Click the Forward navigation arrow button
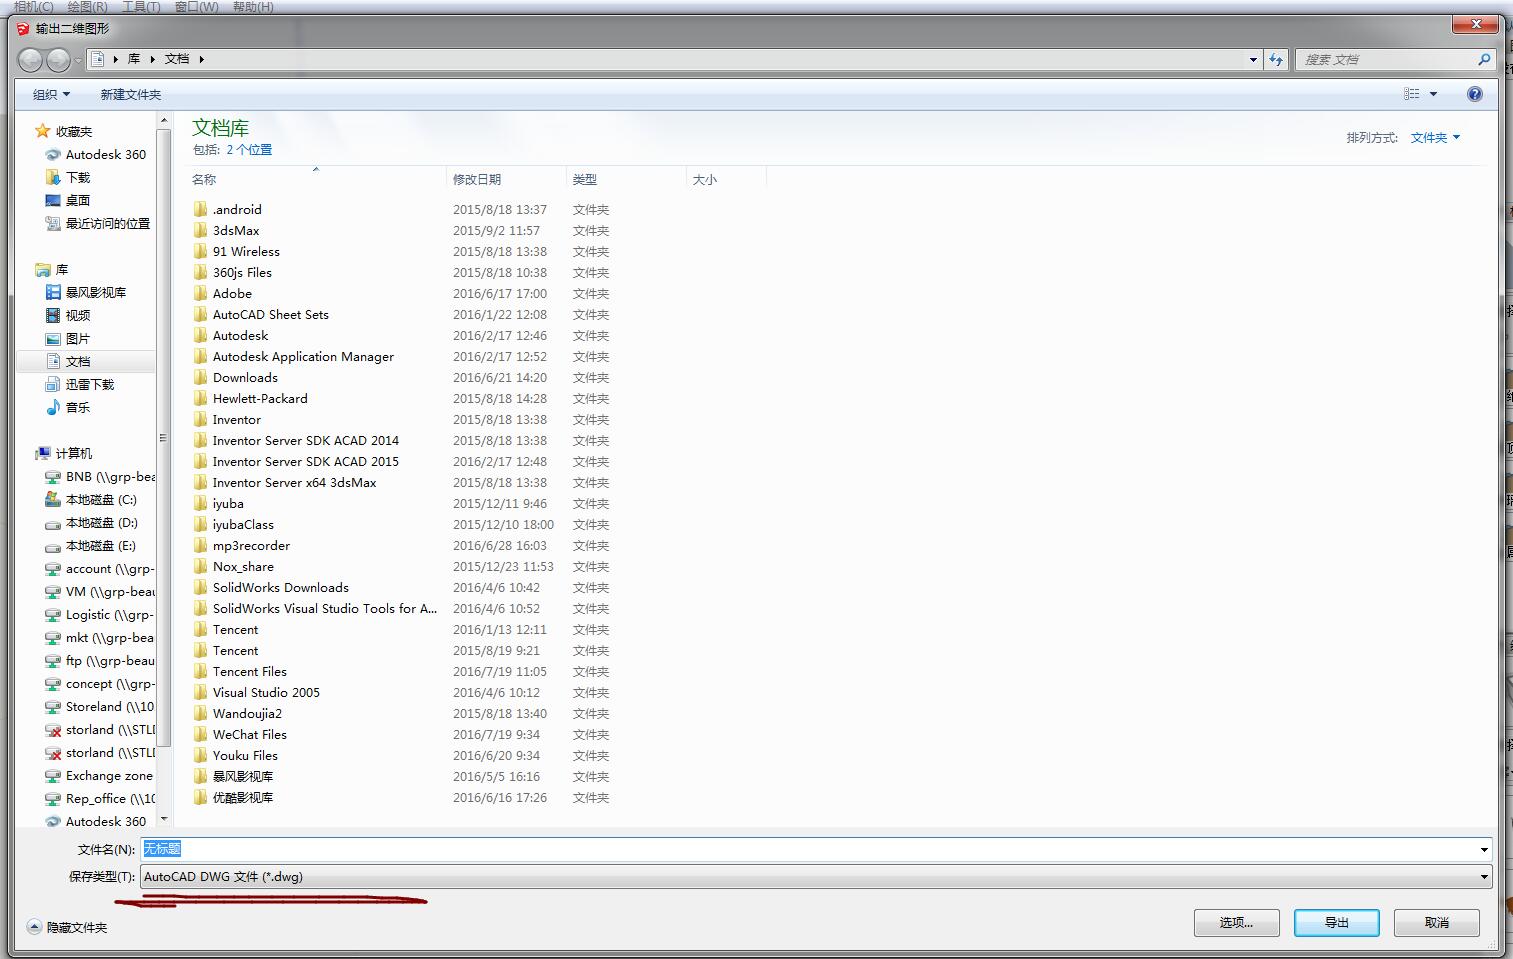Viewport: 1513px width, 959px height. pos(59,60)
